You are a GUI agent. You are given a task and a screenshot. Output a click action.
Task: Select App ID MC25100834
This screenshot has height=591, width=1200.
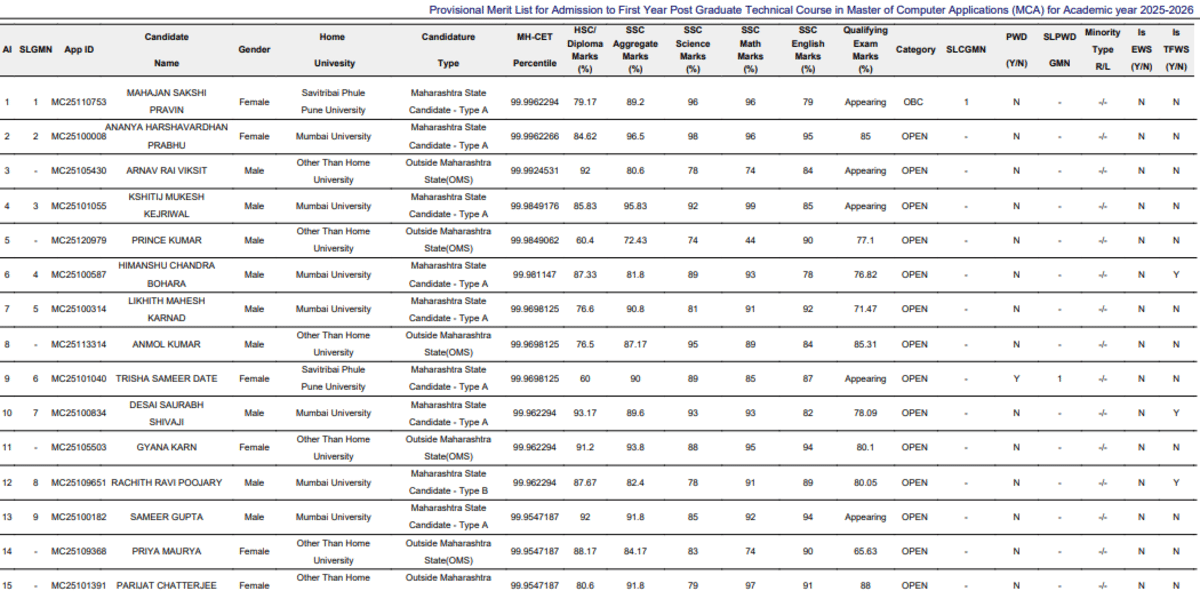79,413
